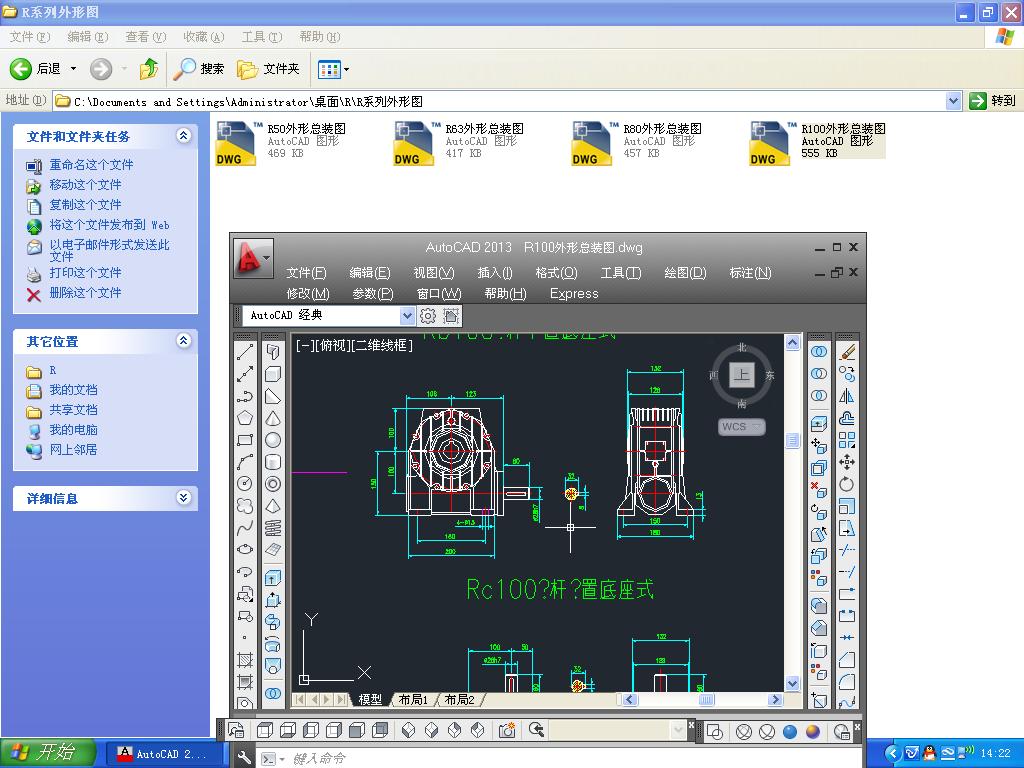Open the Express menu

tap(574, 294)
